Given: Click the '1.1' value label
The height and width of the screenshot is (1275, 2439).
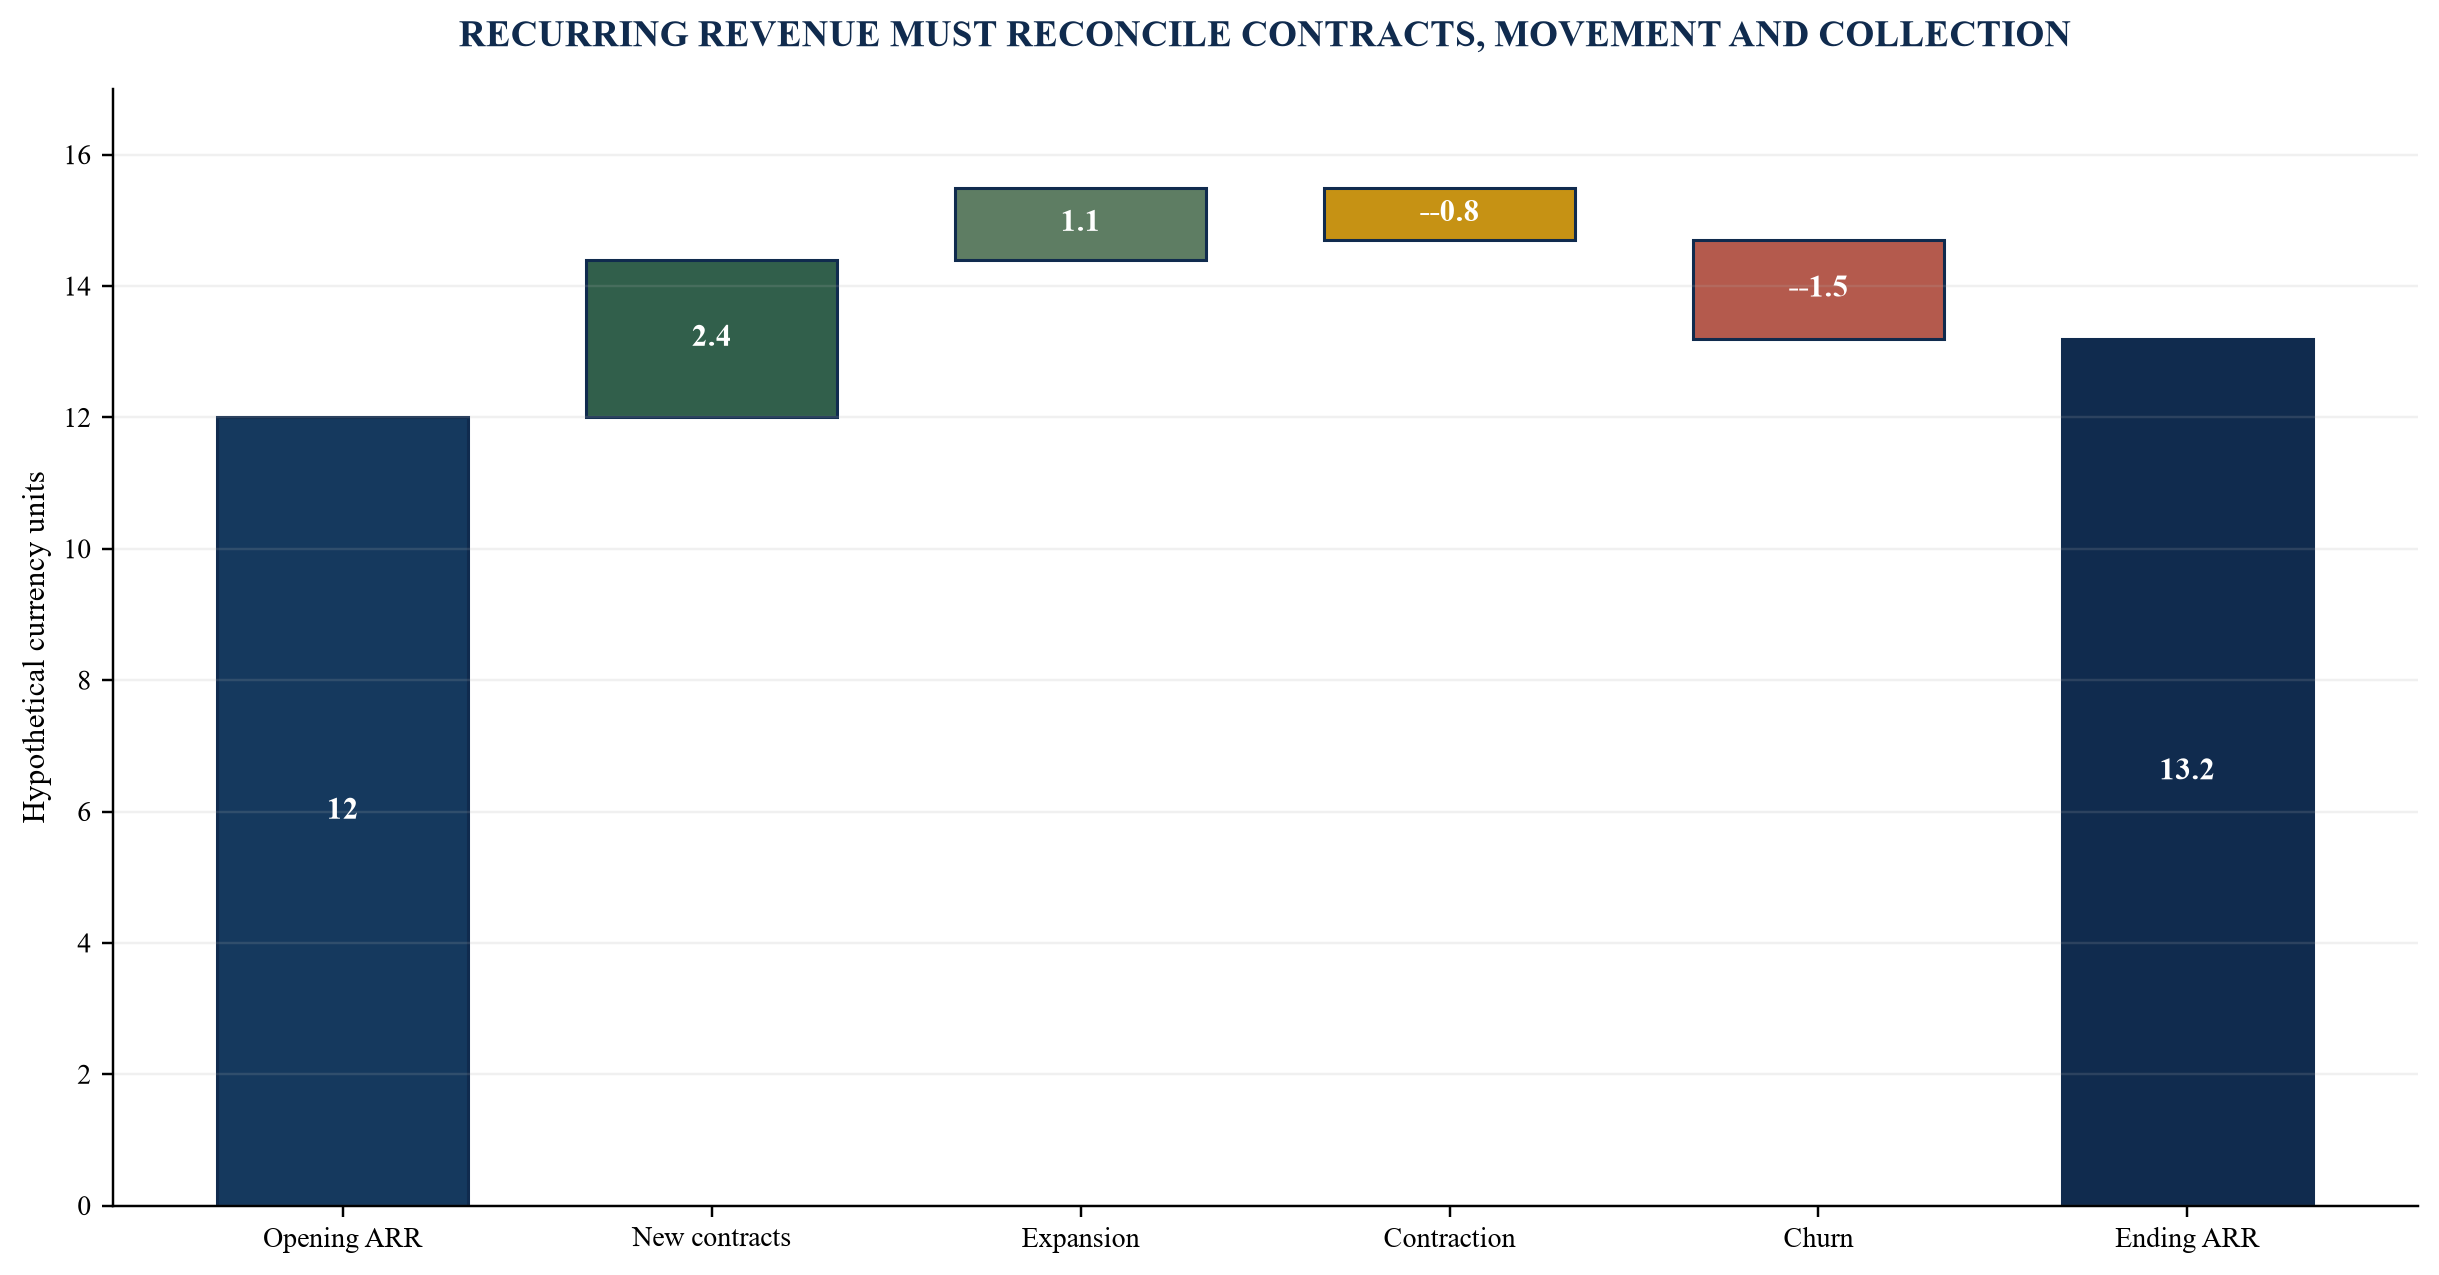Looking at the screenshot, I should 1080,221.
